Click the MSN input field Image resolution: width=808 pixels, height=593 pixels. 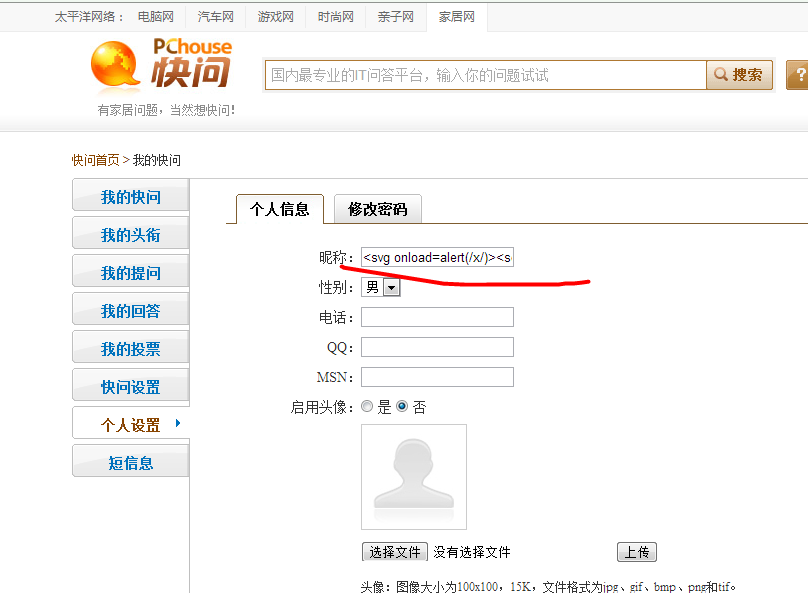tap(437, 377)
